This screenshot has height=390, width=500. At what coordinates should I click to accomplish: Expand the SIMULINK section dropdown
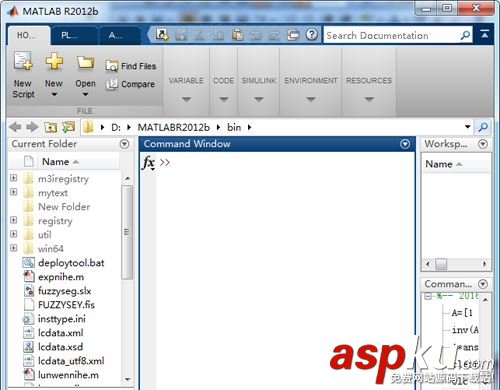pyautogui.click(x=259, y=99)
